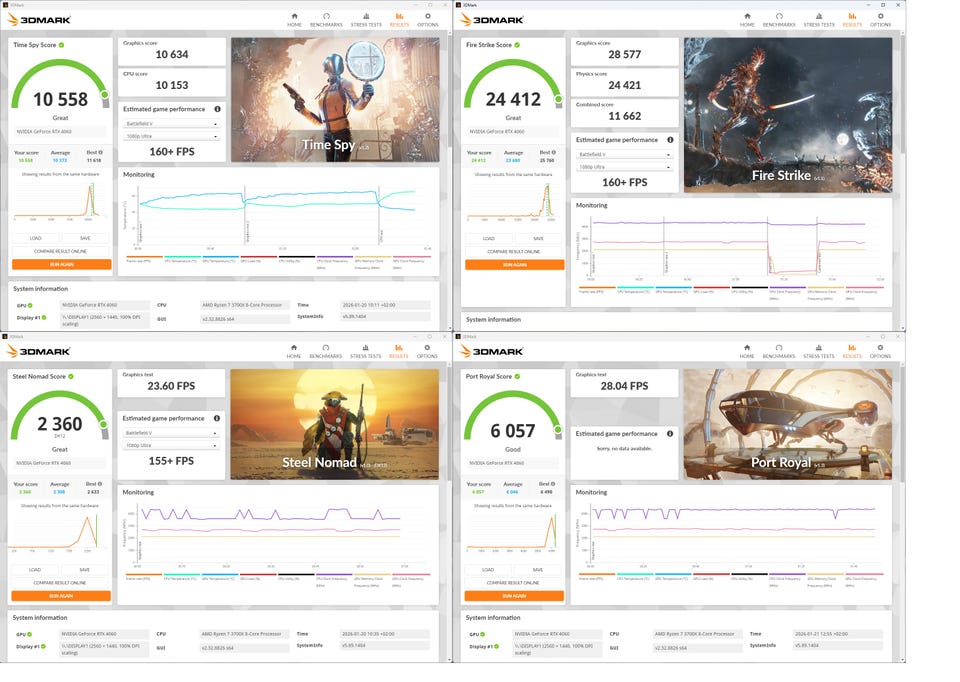This screenshot has width=960, height=682.
Task: Switch to Results tab in the Steel Nomad window
Action: click(399, 351)
